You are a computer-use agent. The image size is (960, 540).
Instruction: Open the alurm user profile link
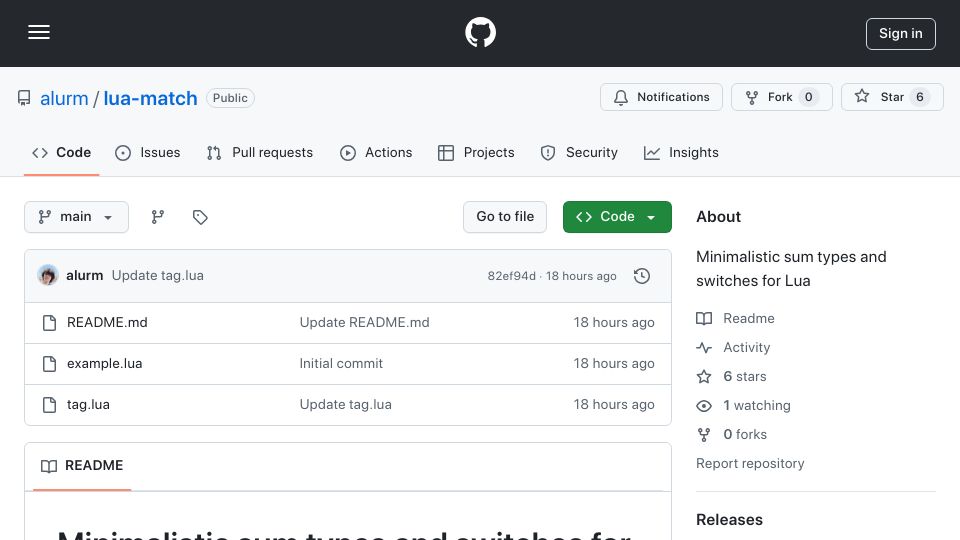(x=64, y=98)
